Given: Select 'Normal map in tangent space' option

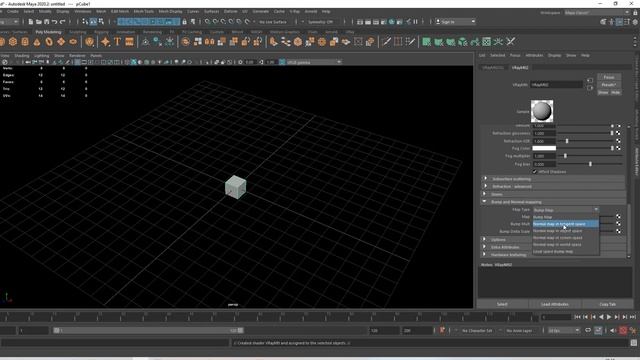Looking at the screenshot, I should tap(566, 224).
